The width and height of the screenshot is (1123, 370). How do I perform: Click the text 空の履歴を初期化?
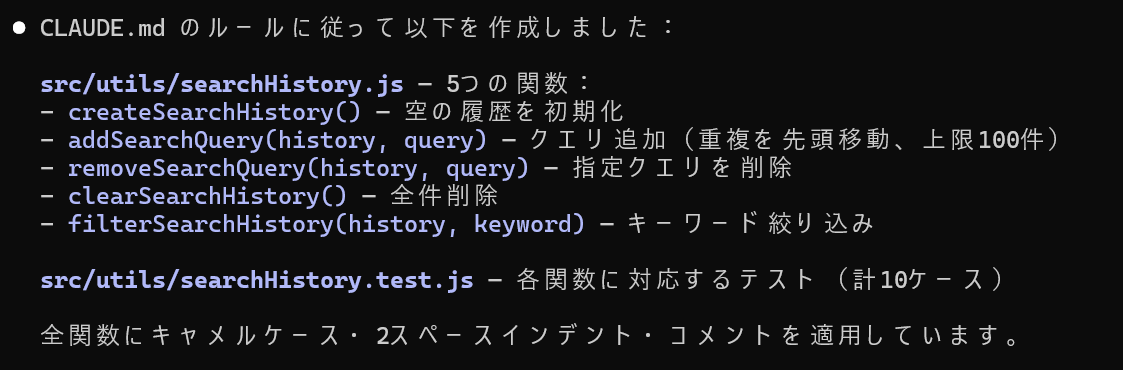click(x=514, y=112)
